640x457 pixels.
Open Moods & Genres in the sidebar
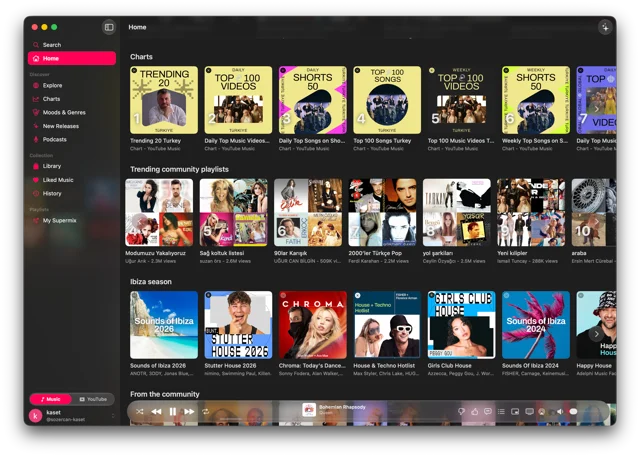[72, 113]
